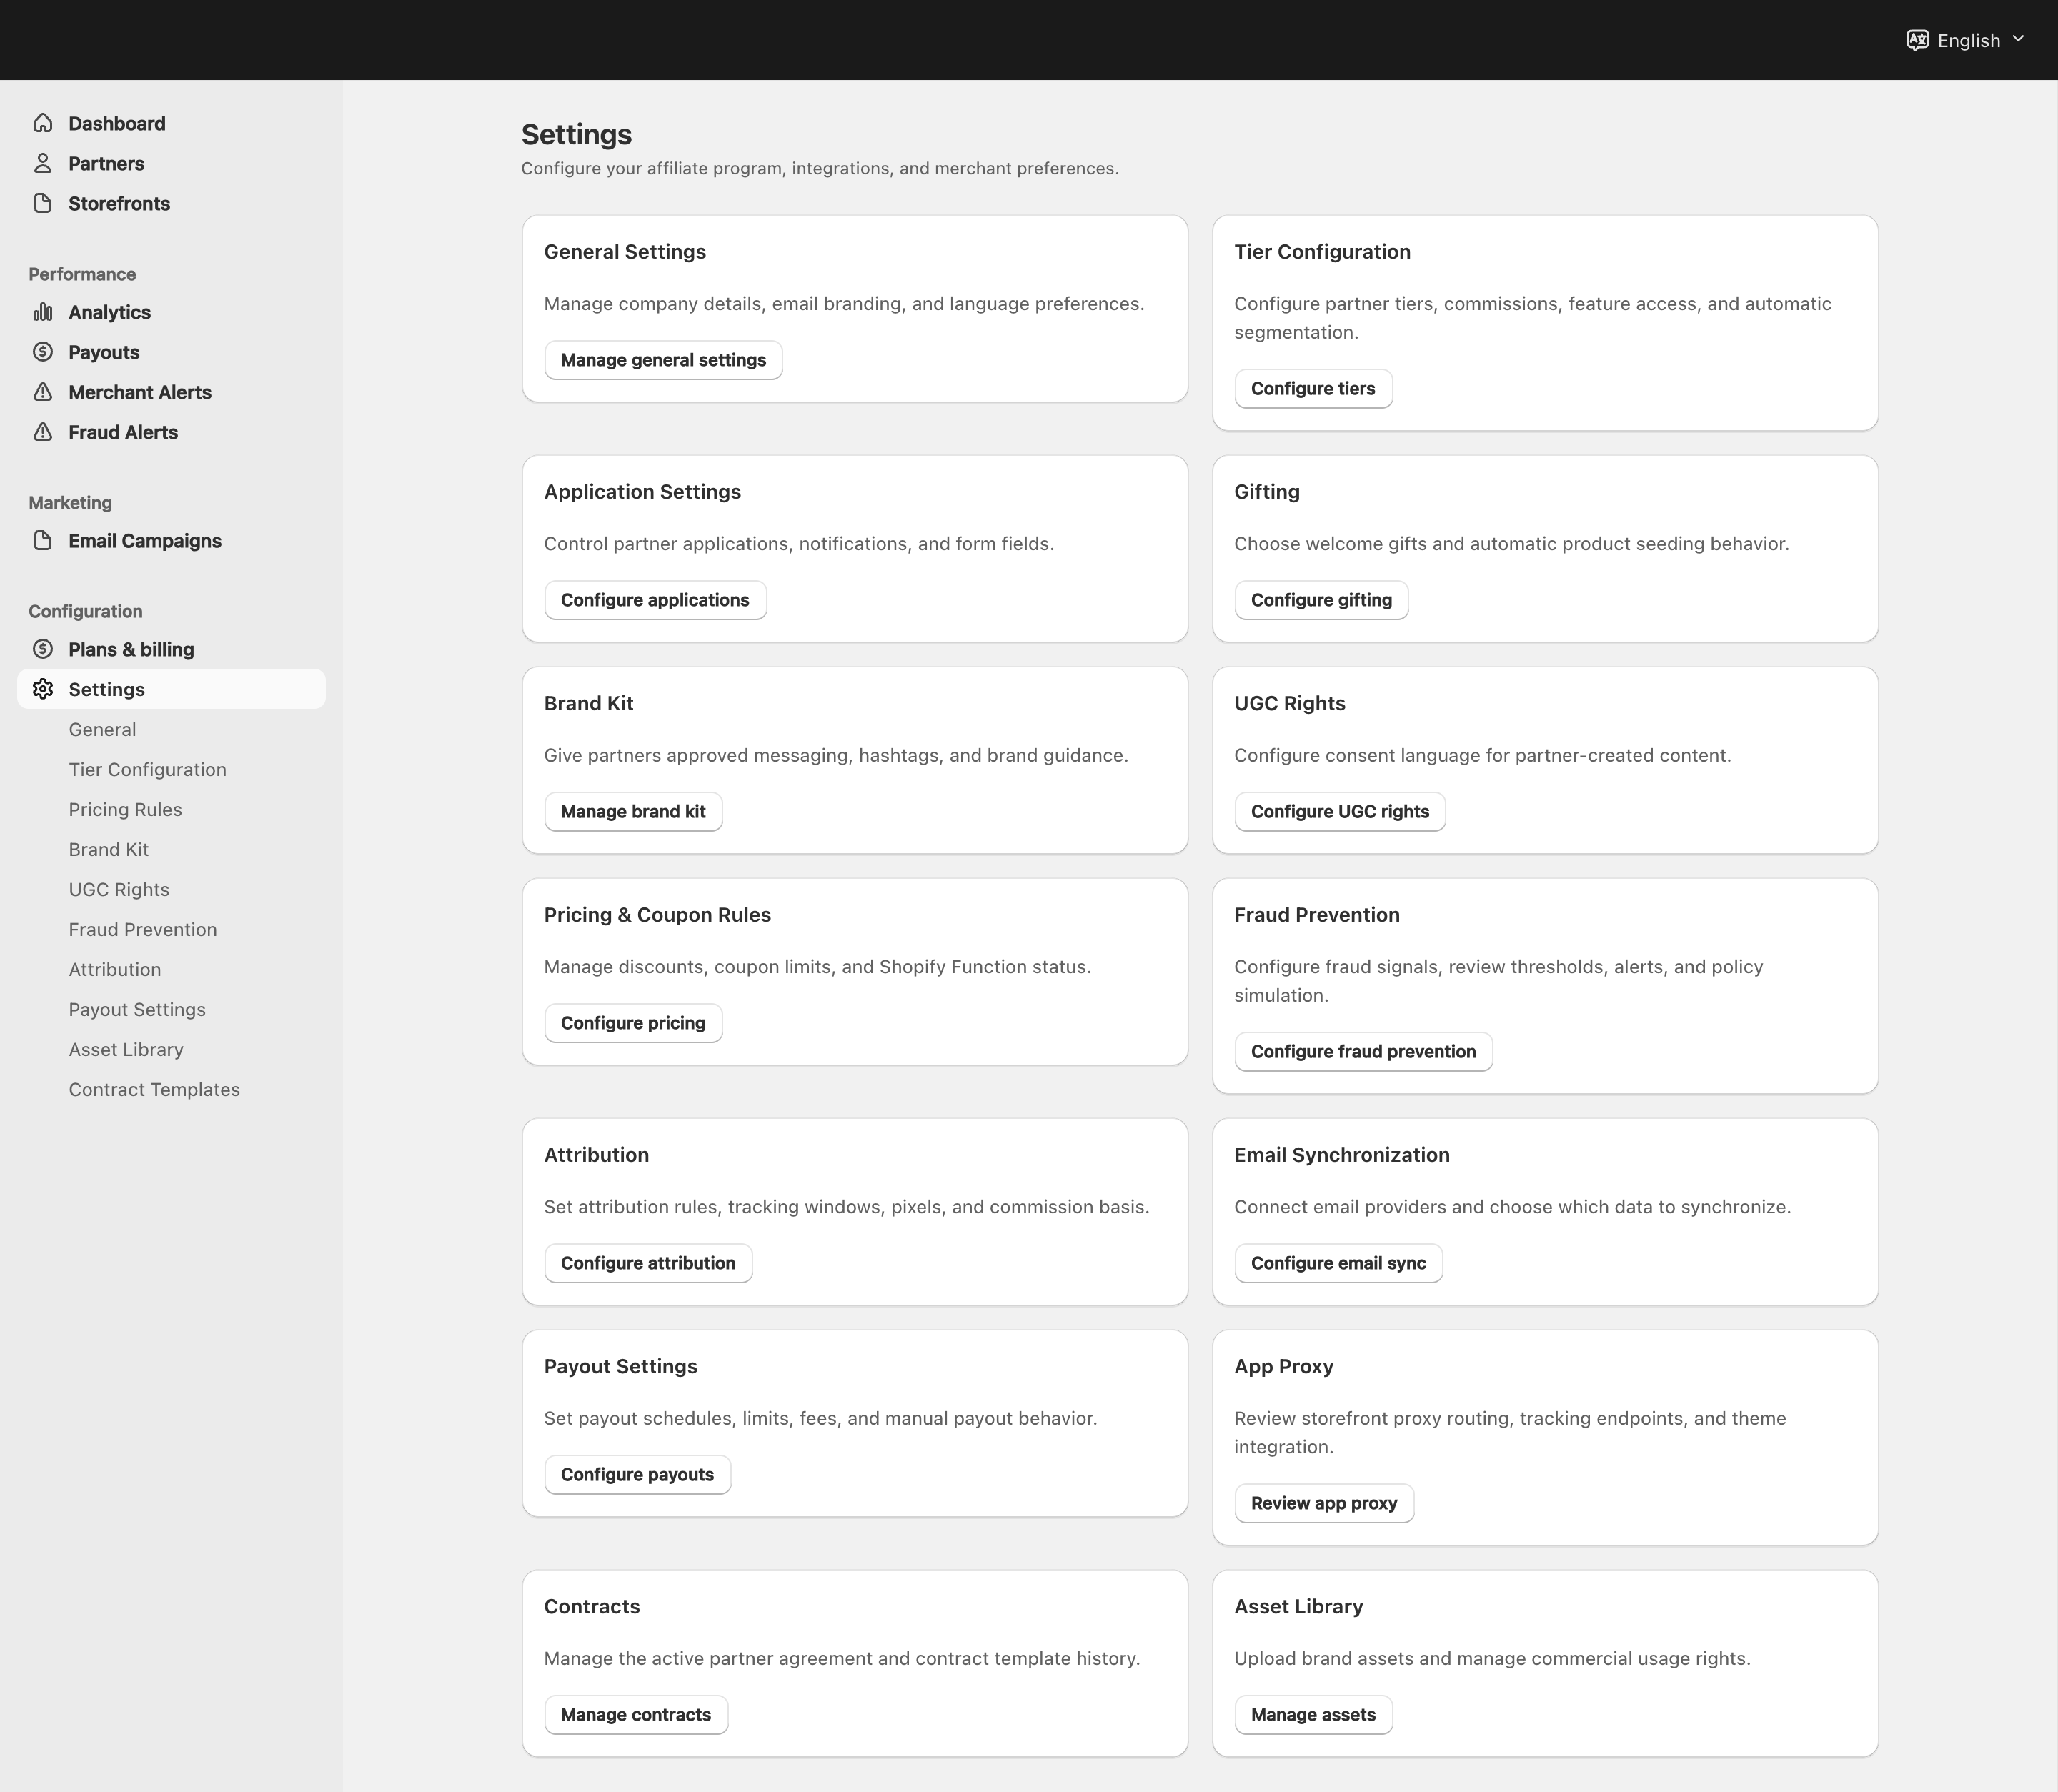Screen dimensions: 2058x1792
Task: Click the Settings gear icon
Action: click(x=43, y=689)
